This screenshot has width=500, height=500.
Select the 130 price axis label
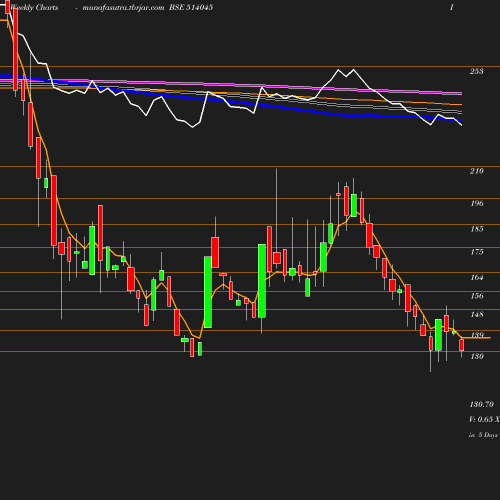(x=477, y=356)
